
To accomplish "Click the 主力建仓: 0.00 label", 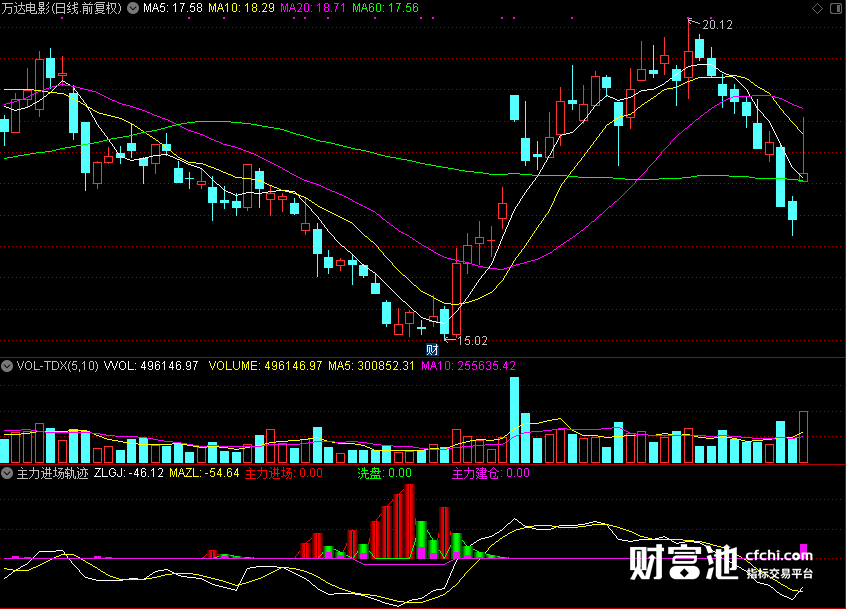I will 490,473.
